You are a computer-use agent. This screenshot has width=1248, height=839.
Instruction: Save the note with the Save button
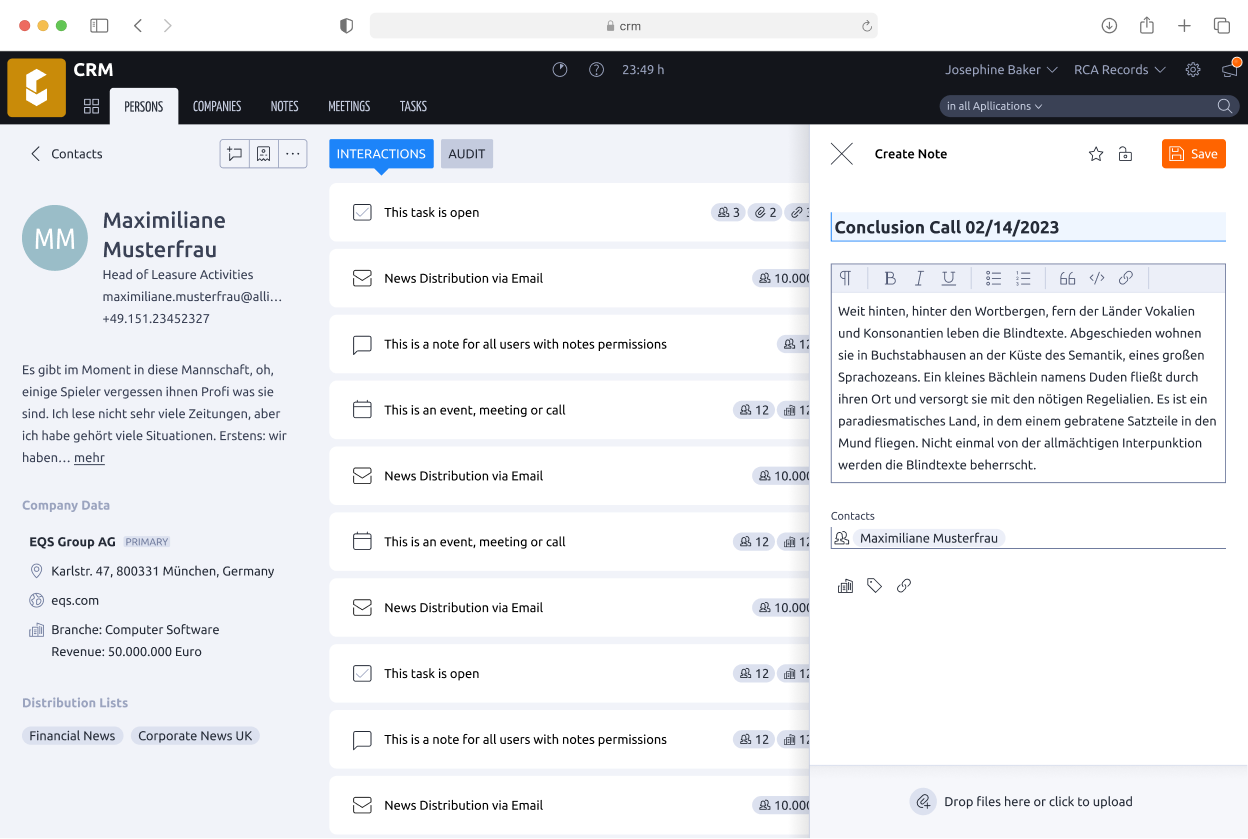point(1193,153)
